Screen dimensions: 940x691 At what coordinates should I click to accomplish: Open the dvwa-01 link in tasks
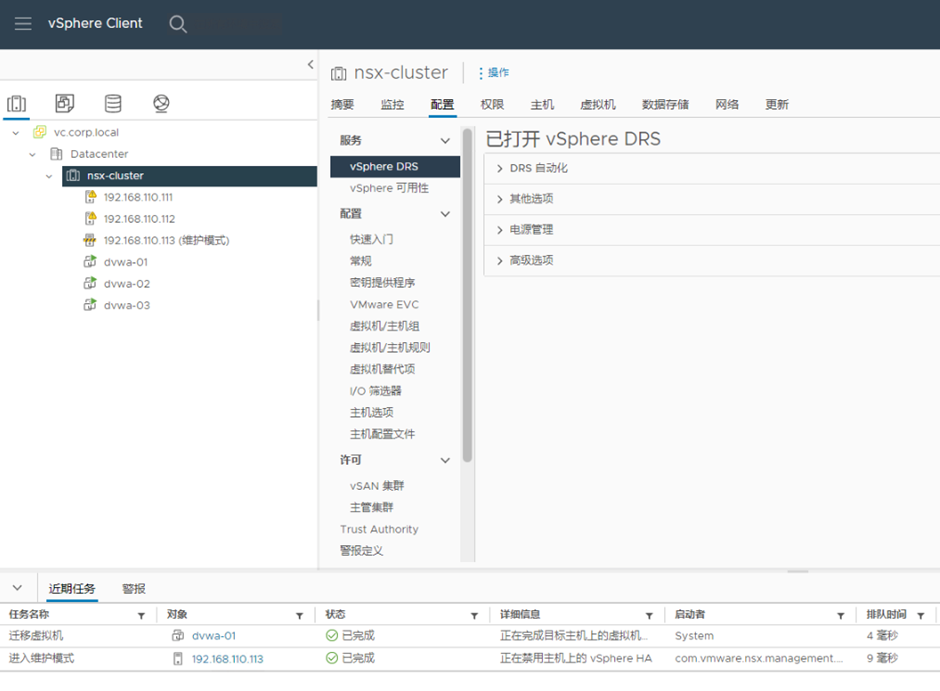214,636
